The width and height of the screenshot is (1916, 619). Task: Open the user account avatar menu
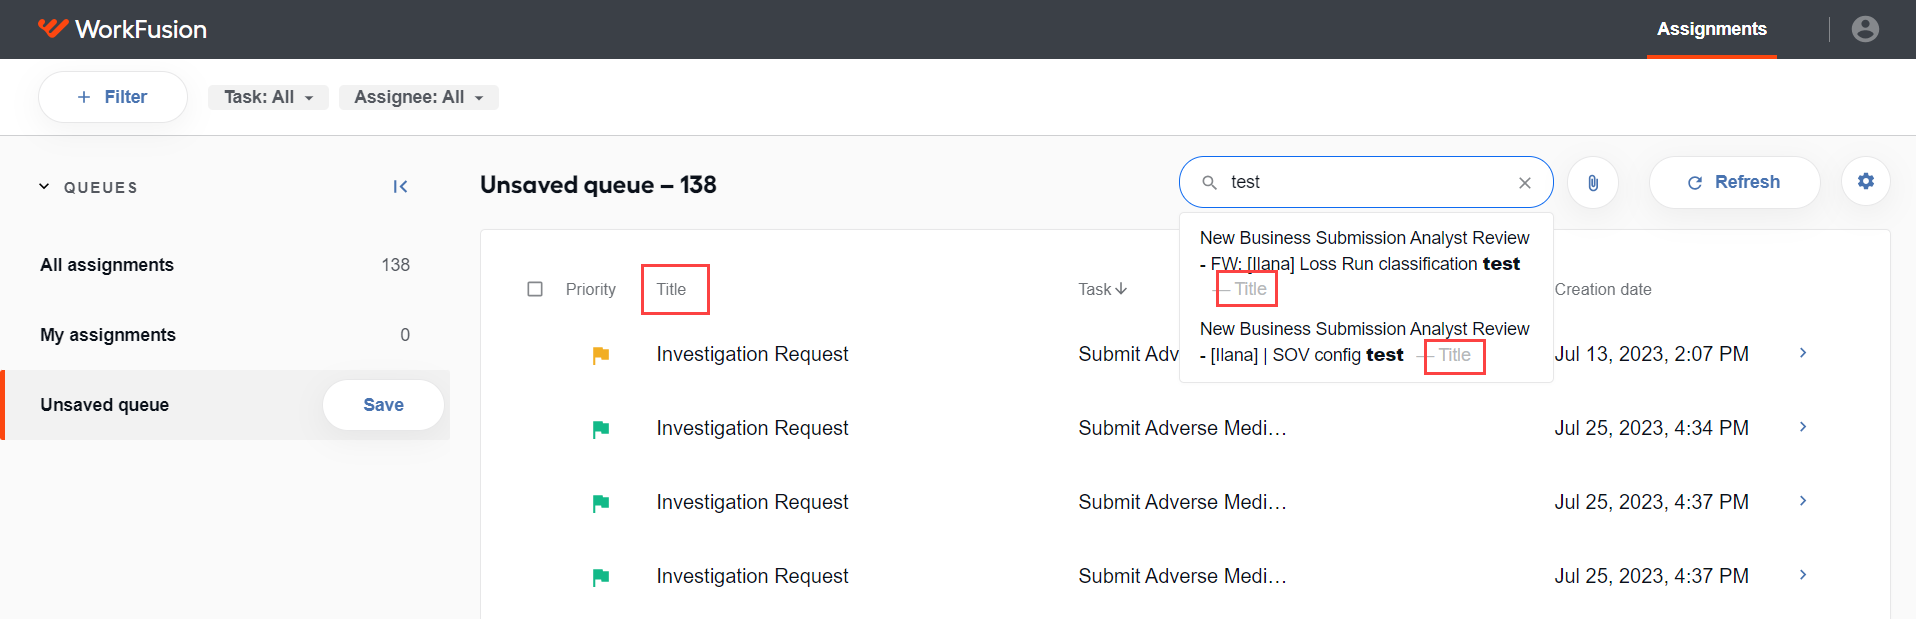point(1865,29)
